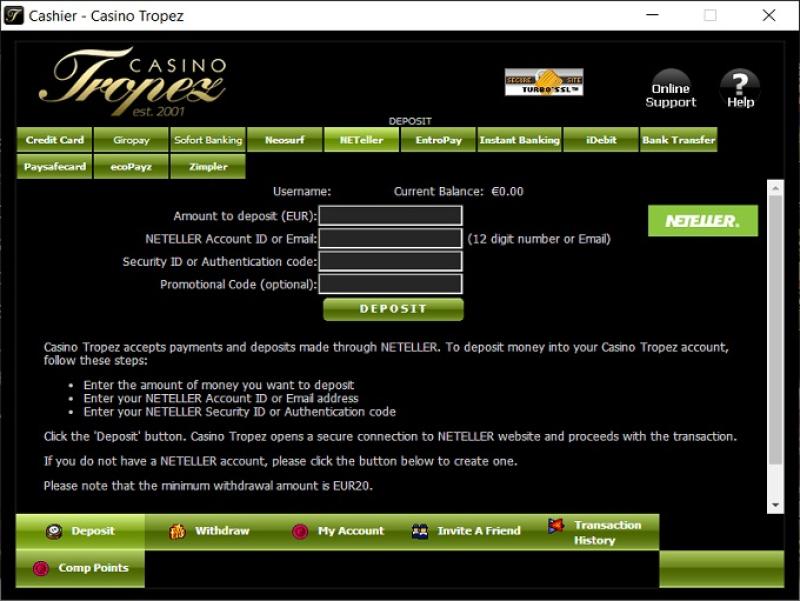Go to My Account
Viewport: 800px width, 601px height.
click(x=338, y=531)
